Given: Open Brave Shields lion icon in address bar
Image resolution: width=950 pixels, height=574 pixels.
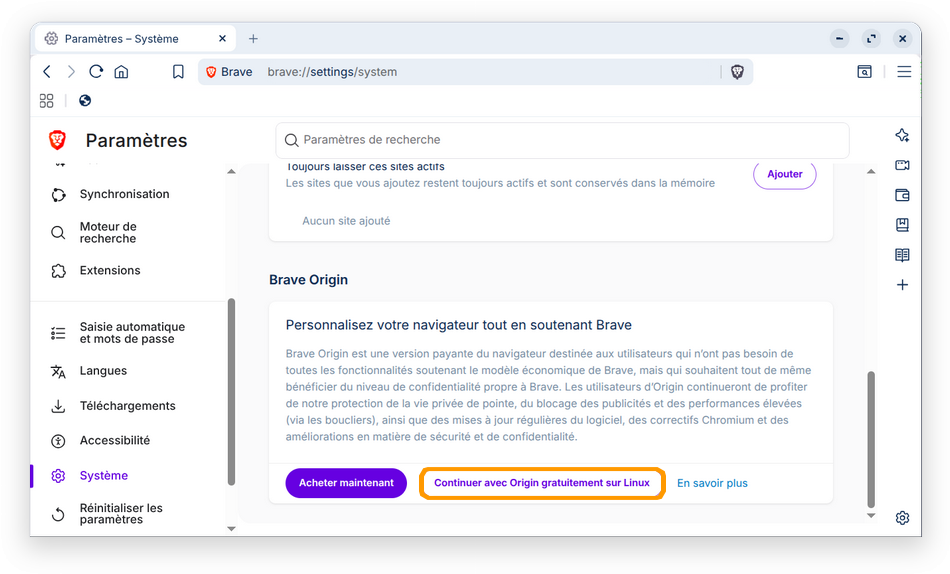Looking at the screenshot, I should tap(737, 72).
